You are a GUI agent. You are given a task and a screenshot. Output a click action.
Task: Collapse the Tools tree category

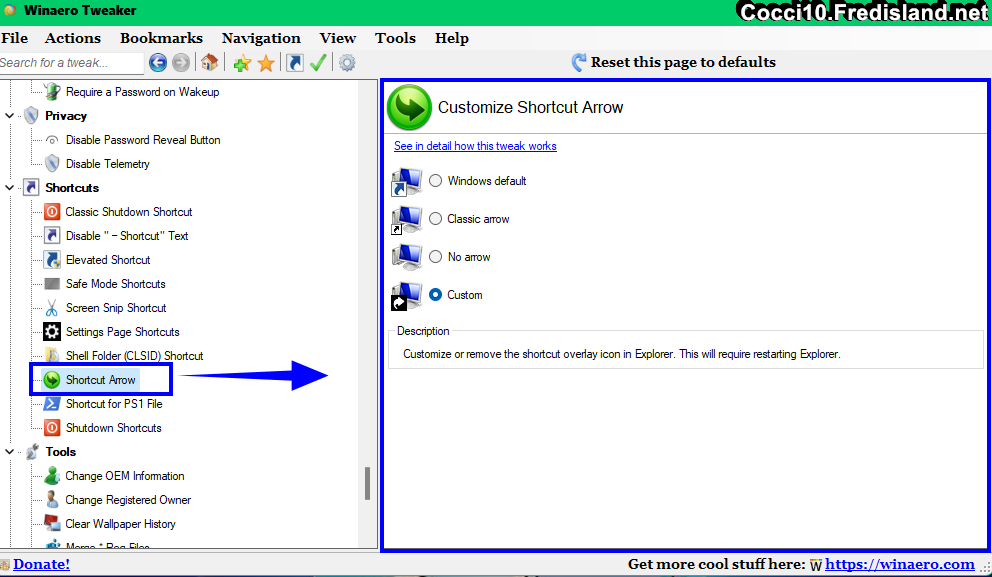click(9, 452)
